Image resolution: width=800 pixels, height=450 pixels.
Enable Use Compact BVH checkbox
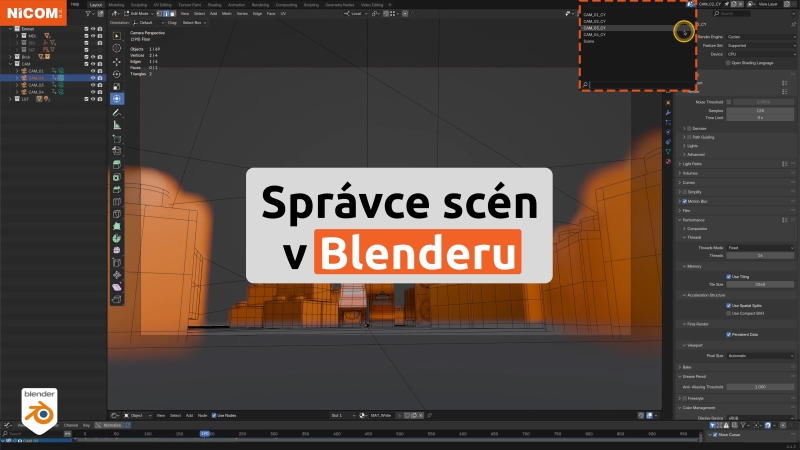pyautogui.click(x=729, y=313)
